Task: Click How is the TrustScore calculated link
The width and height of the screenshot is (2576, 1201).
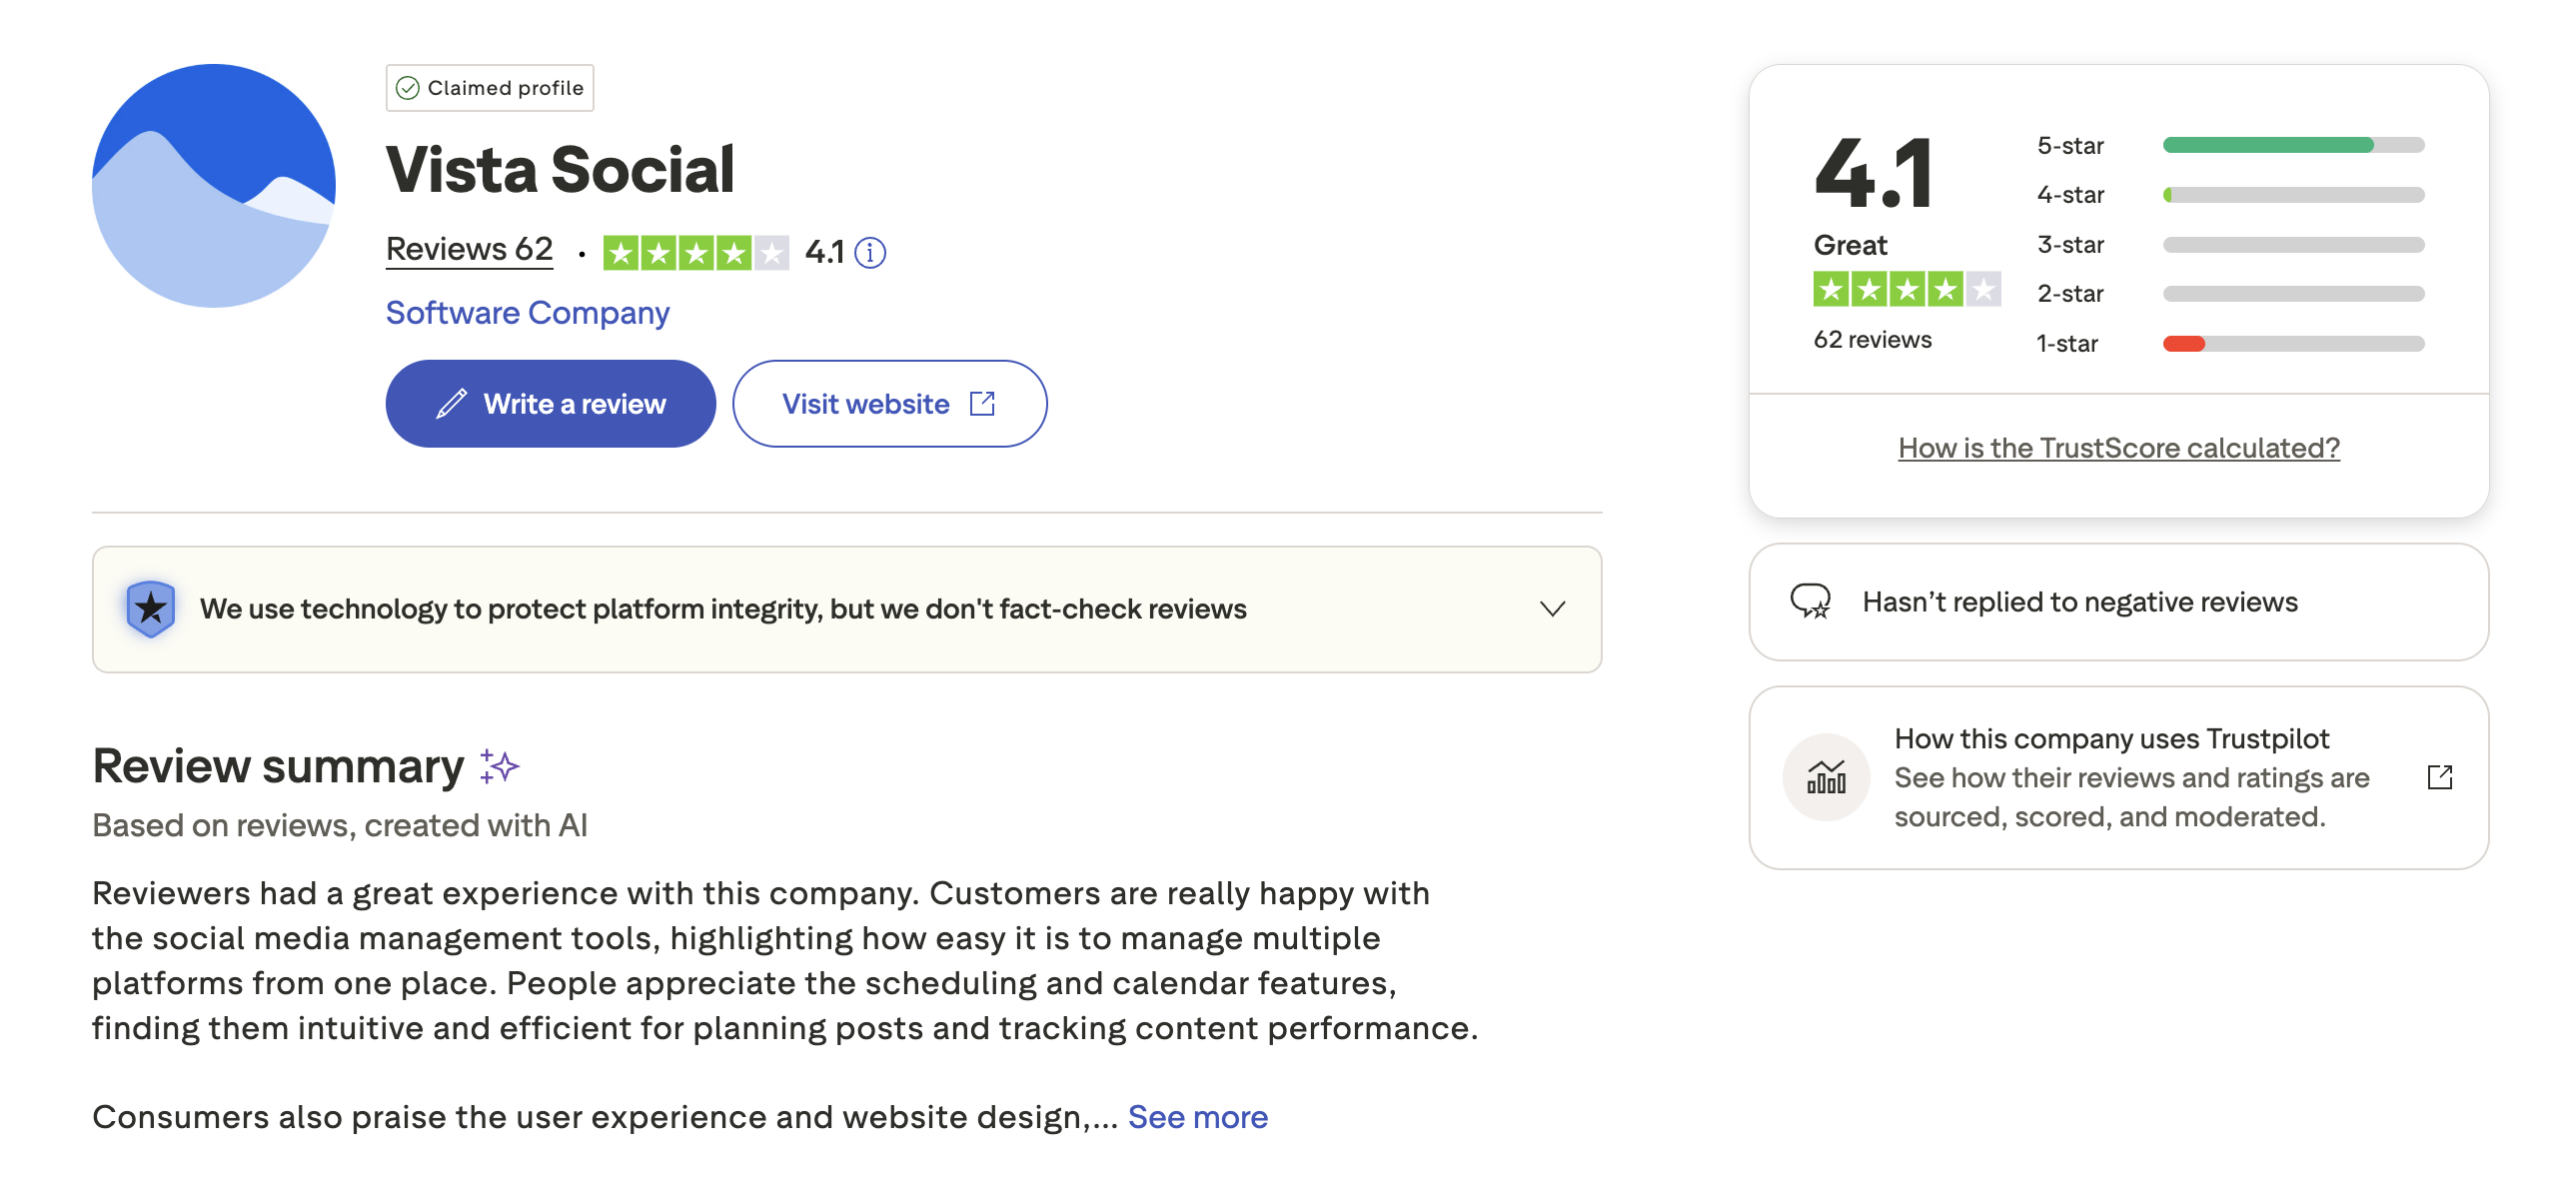Action: point(2117,447)
